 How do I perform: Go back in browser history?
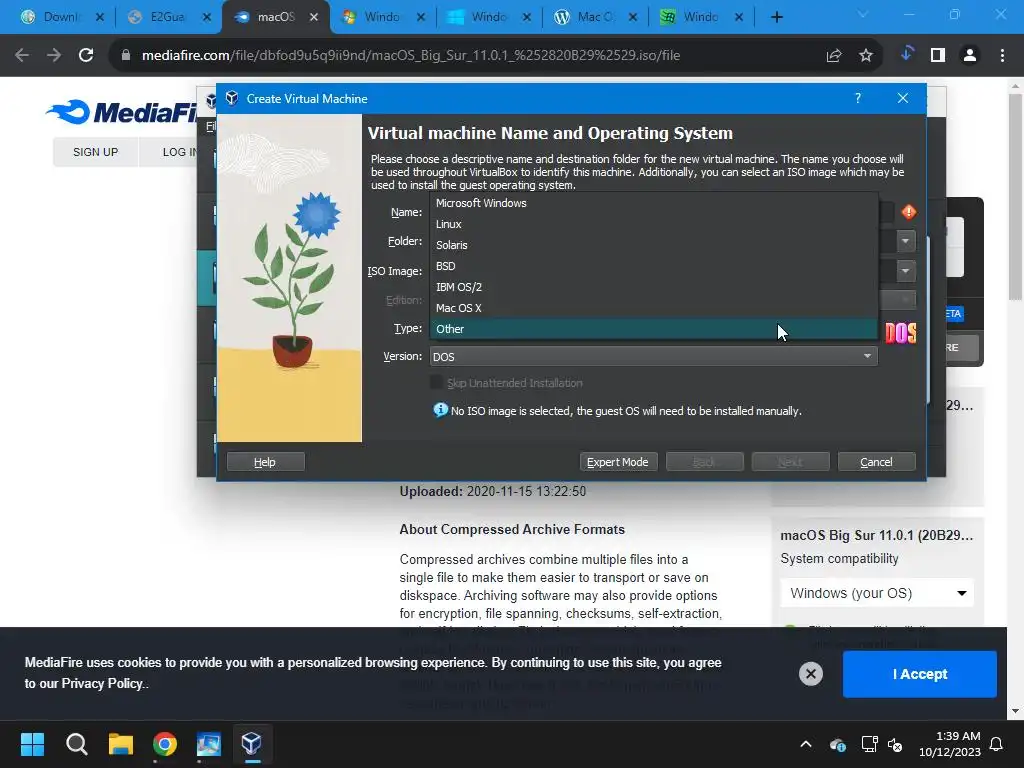click(x=22, y=56)
